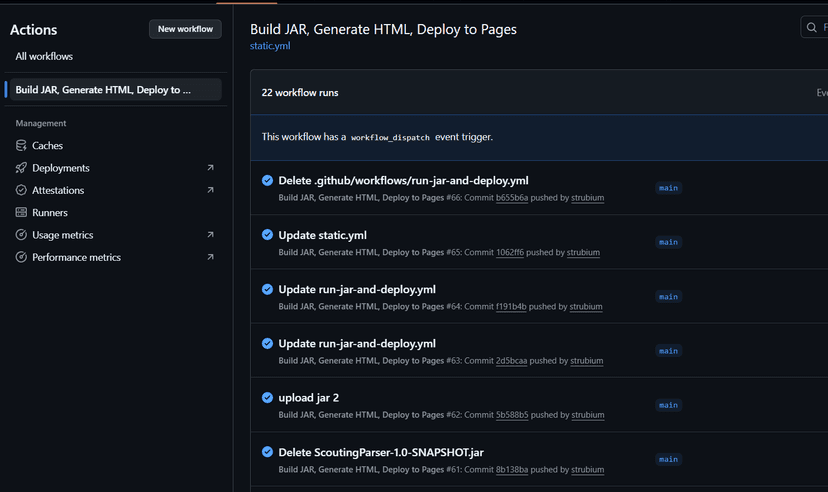Select All workflows in sidebar
Image resolution: width=828 pixels, height=492 pixels.
(x=44, y=57)
